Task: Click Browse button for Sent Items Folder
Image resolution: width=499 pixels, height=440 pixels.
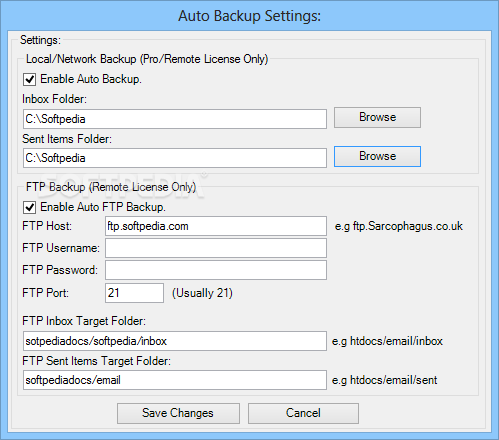Action: [377, 156]
